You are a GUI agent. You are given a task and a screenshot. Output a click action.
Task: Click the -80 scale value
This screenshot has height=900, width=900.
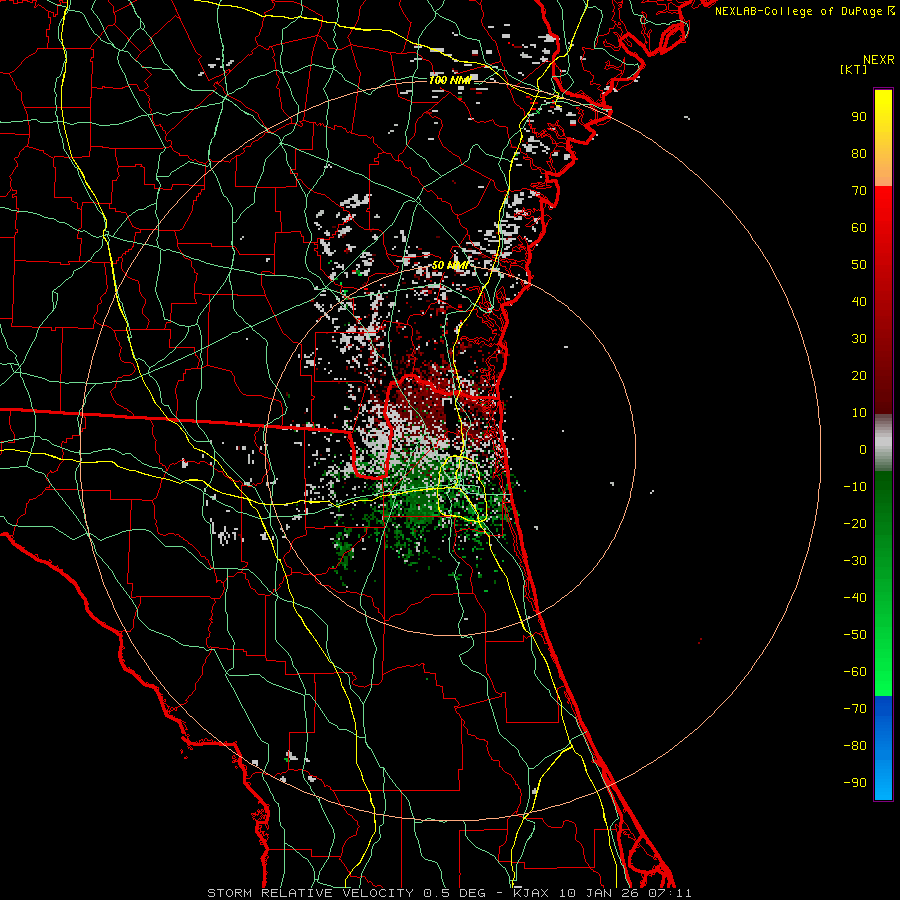[855, 746]
